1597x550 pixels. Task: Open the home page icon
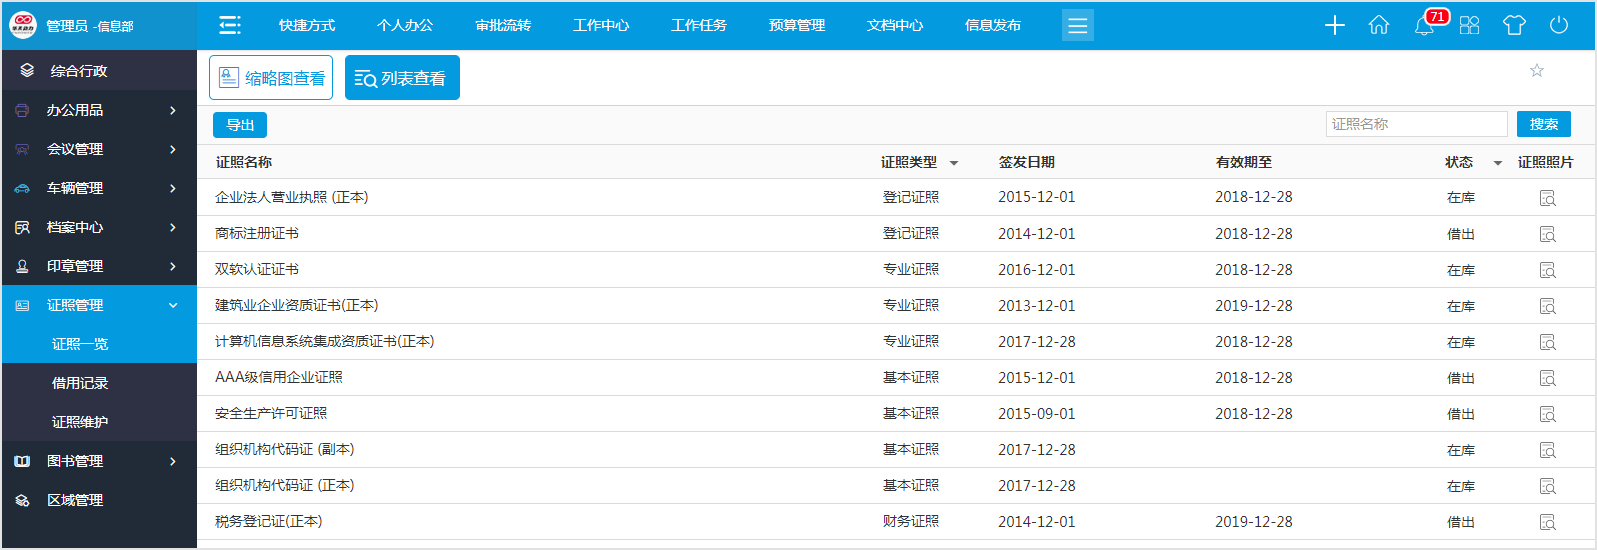1379,25
